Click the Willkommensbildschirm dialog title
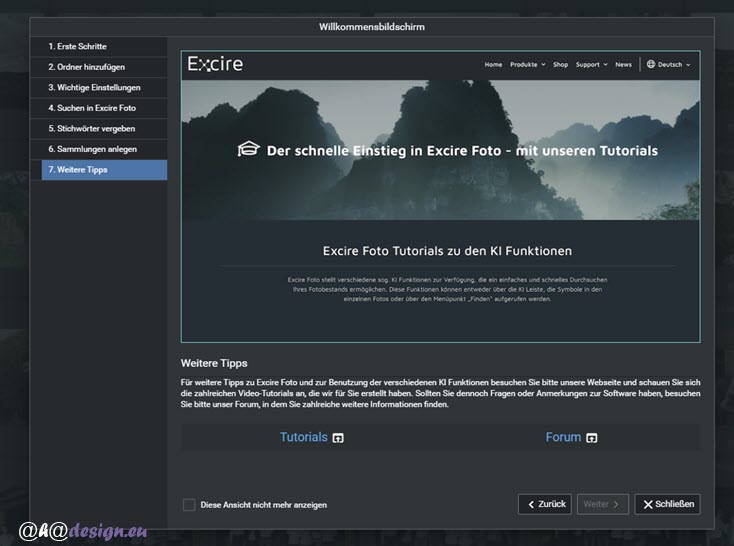 [x=372, y=27]
